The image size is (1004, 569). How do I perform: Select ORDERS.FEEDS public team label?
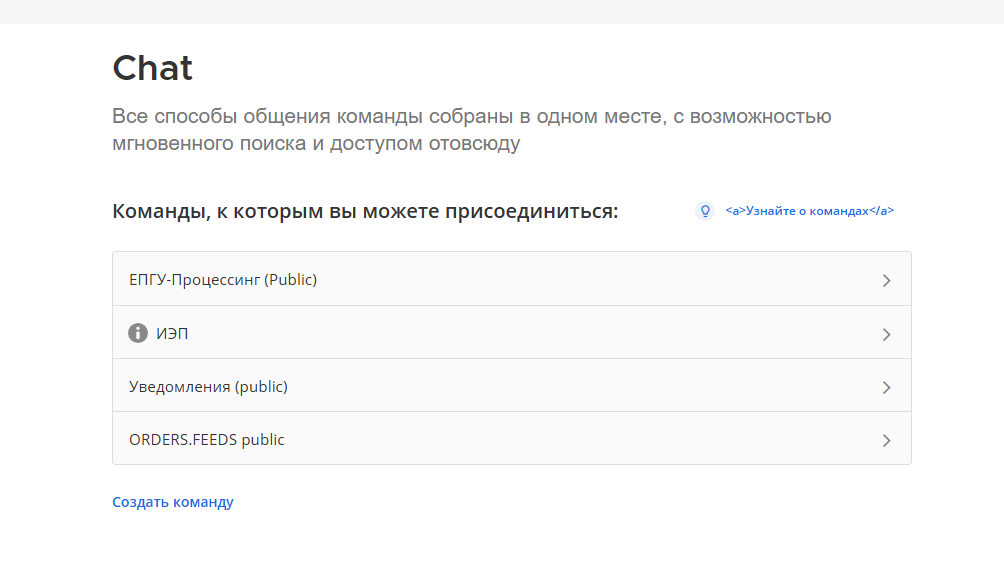click(207, 440)
